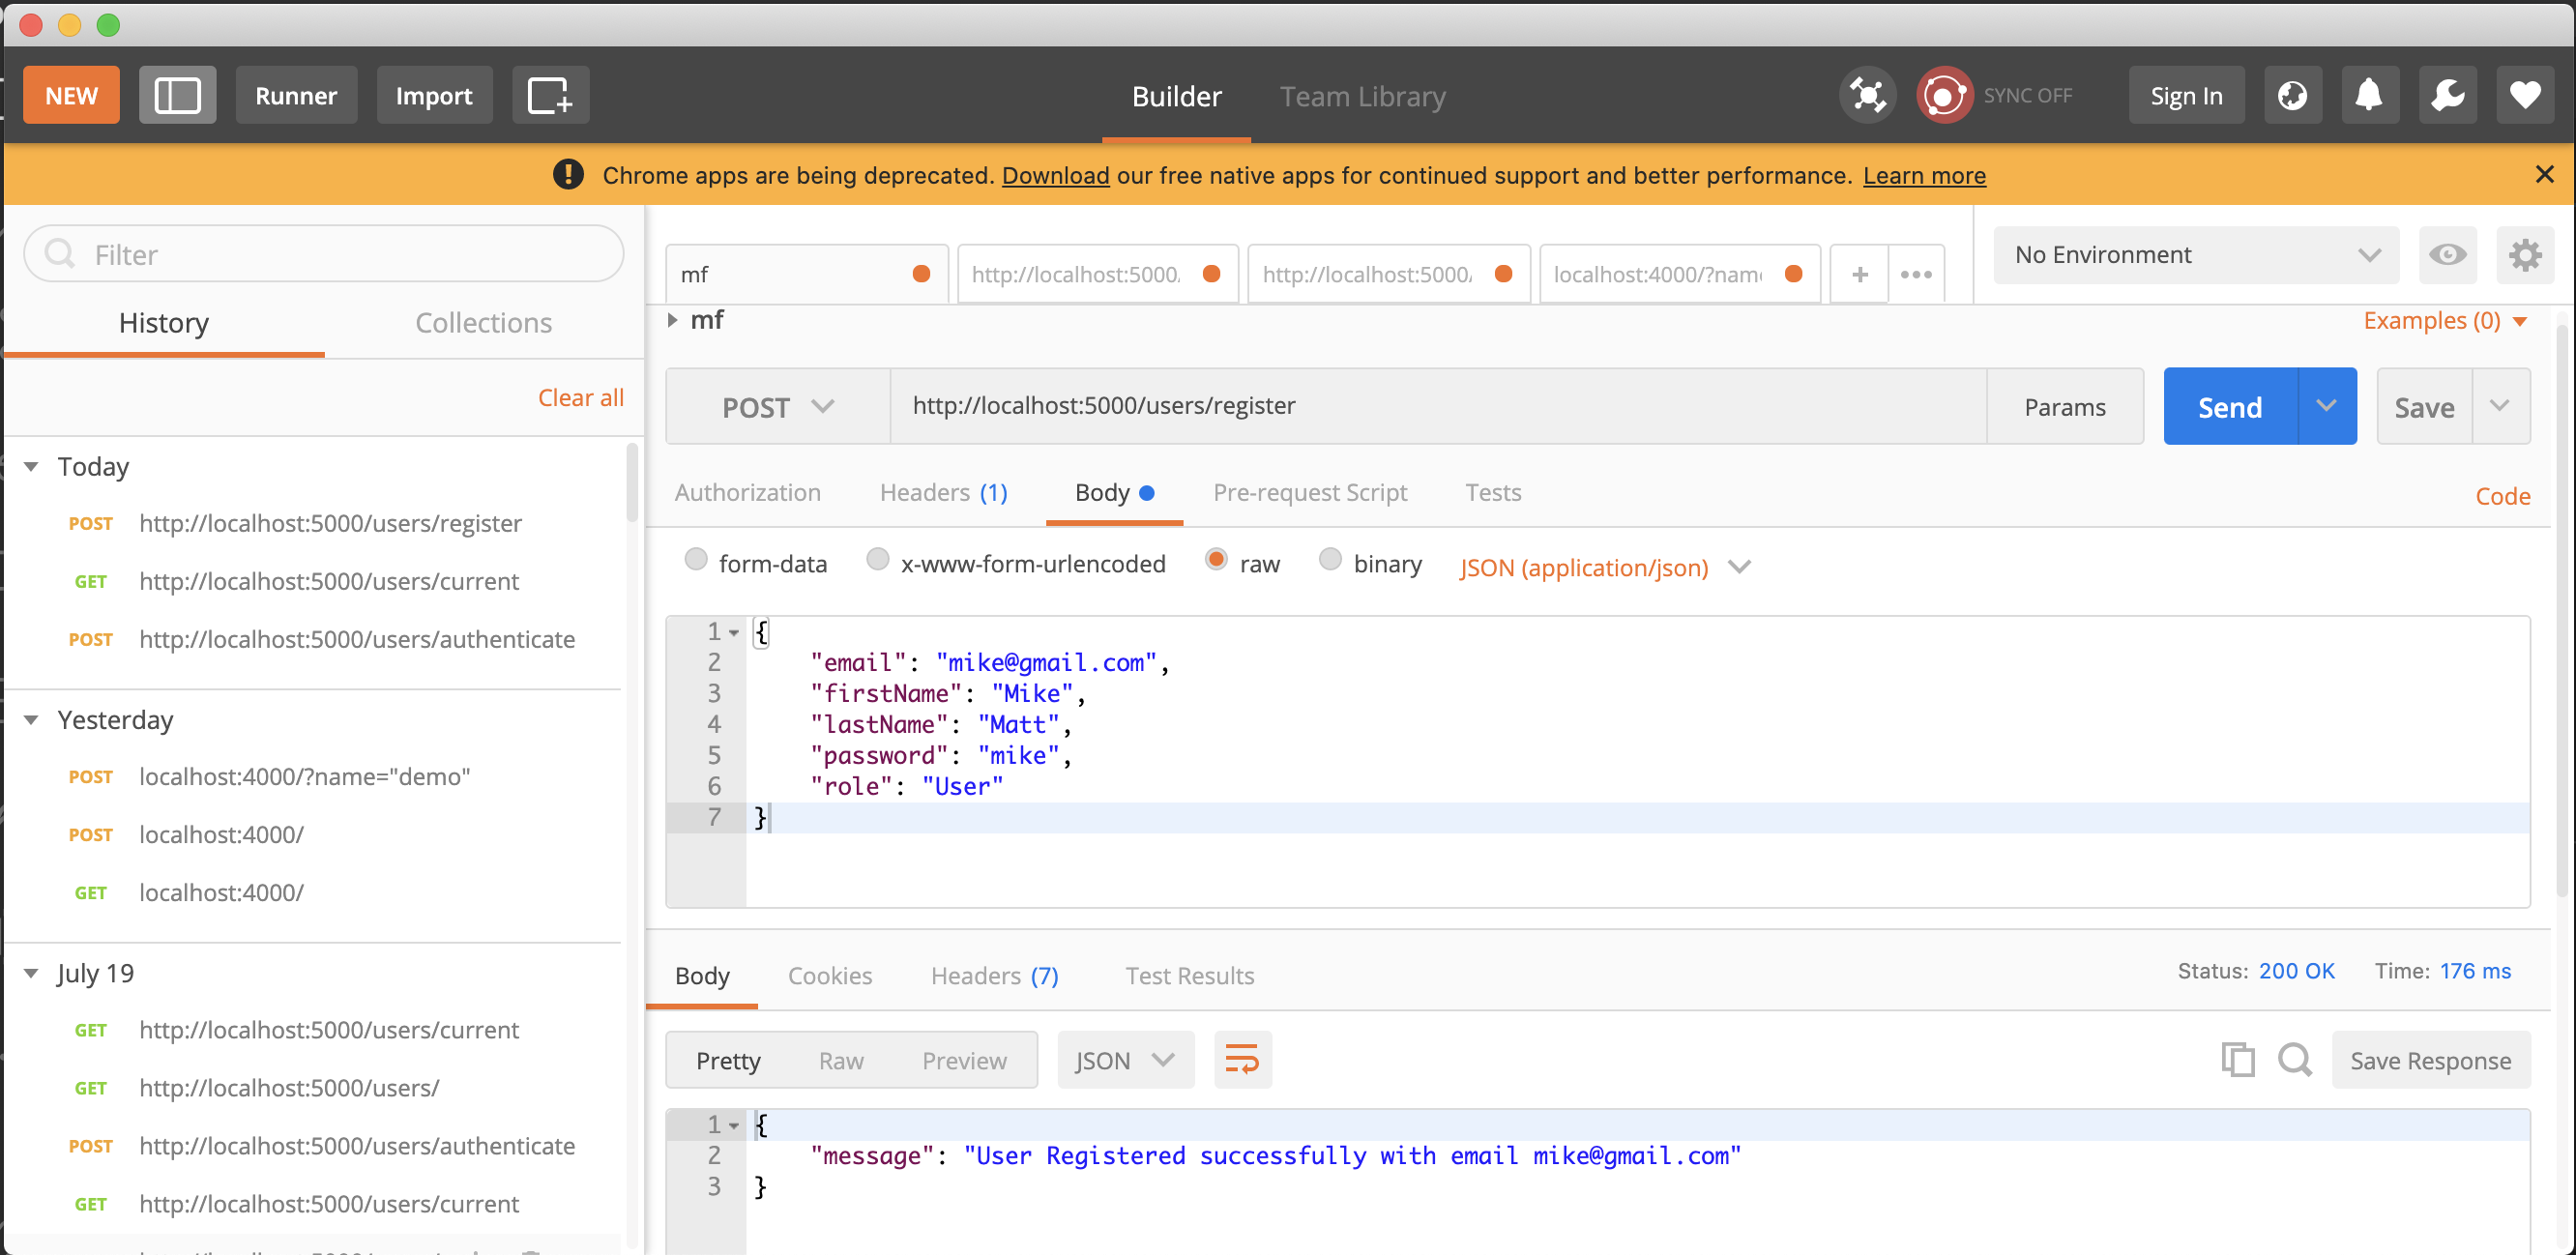The height and width of the screenshot is (1255, 2576).
Task: Expand the mf request description
Action: pos(672,320)
